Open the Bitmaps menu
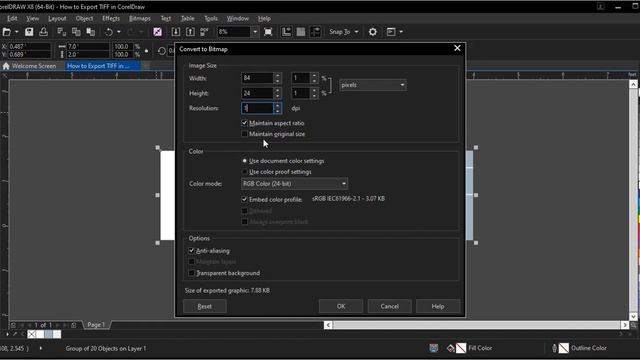The height and width of the screenshot is (360, 640). coord(140,18)
